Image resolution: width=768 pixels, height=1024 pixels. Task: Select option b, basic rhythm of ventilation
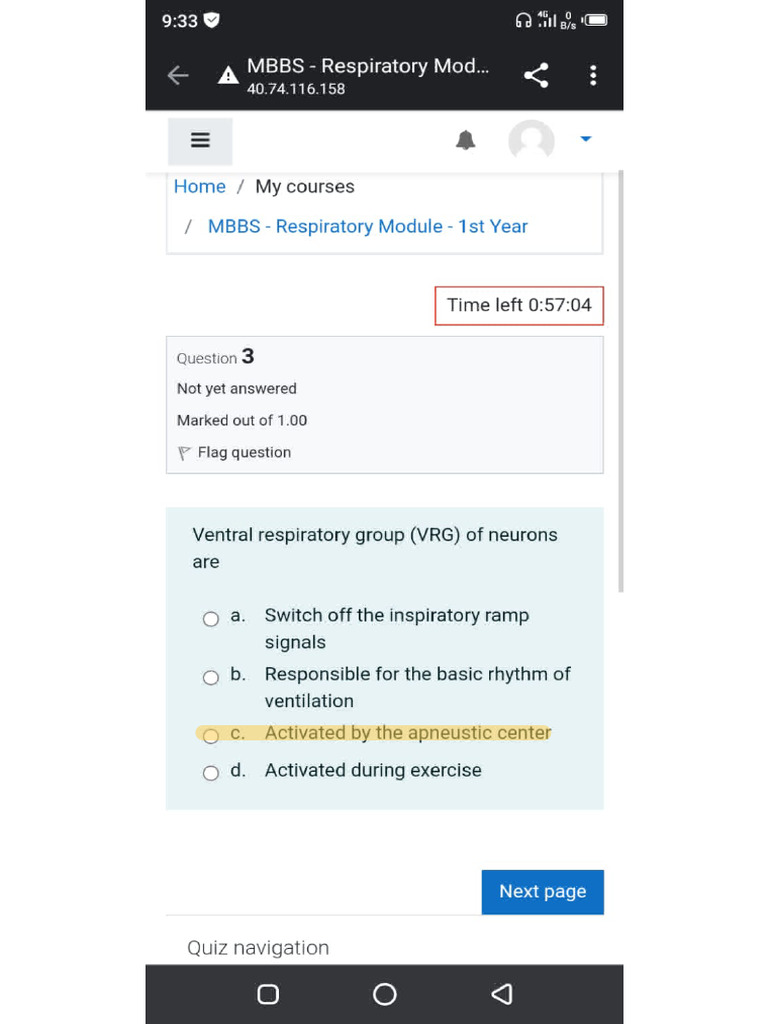(211, 678)
